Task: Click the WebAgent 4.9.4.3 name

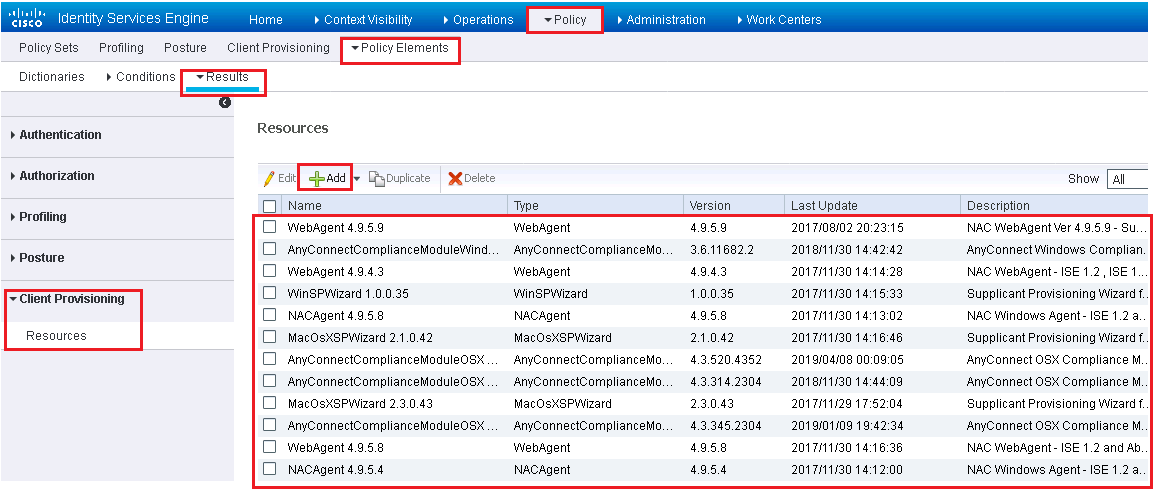Action: tap(336, 272)
